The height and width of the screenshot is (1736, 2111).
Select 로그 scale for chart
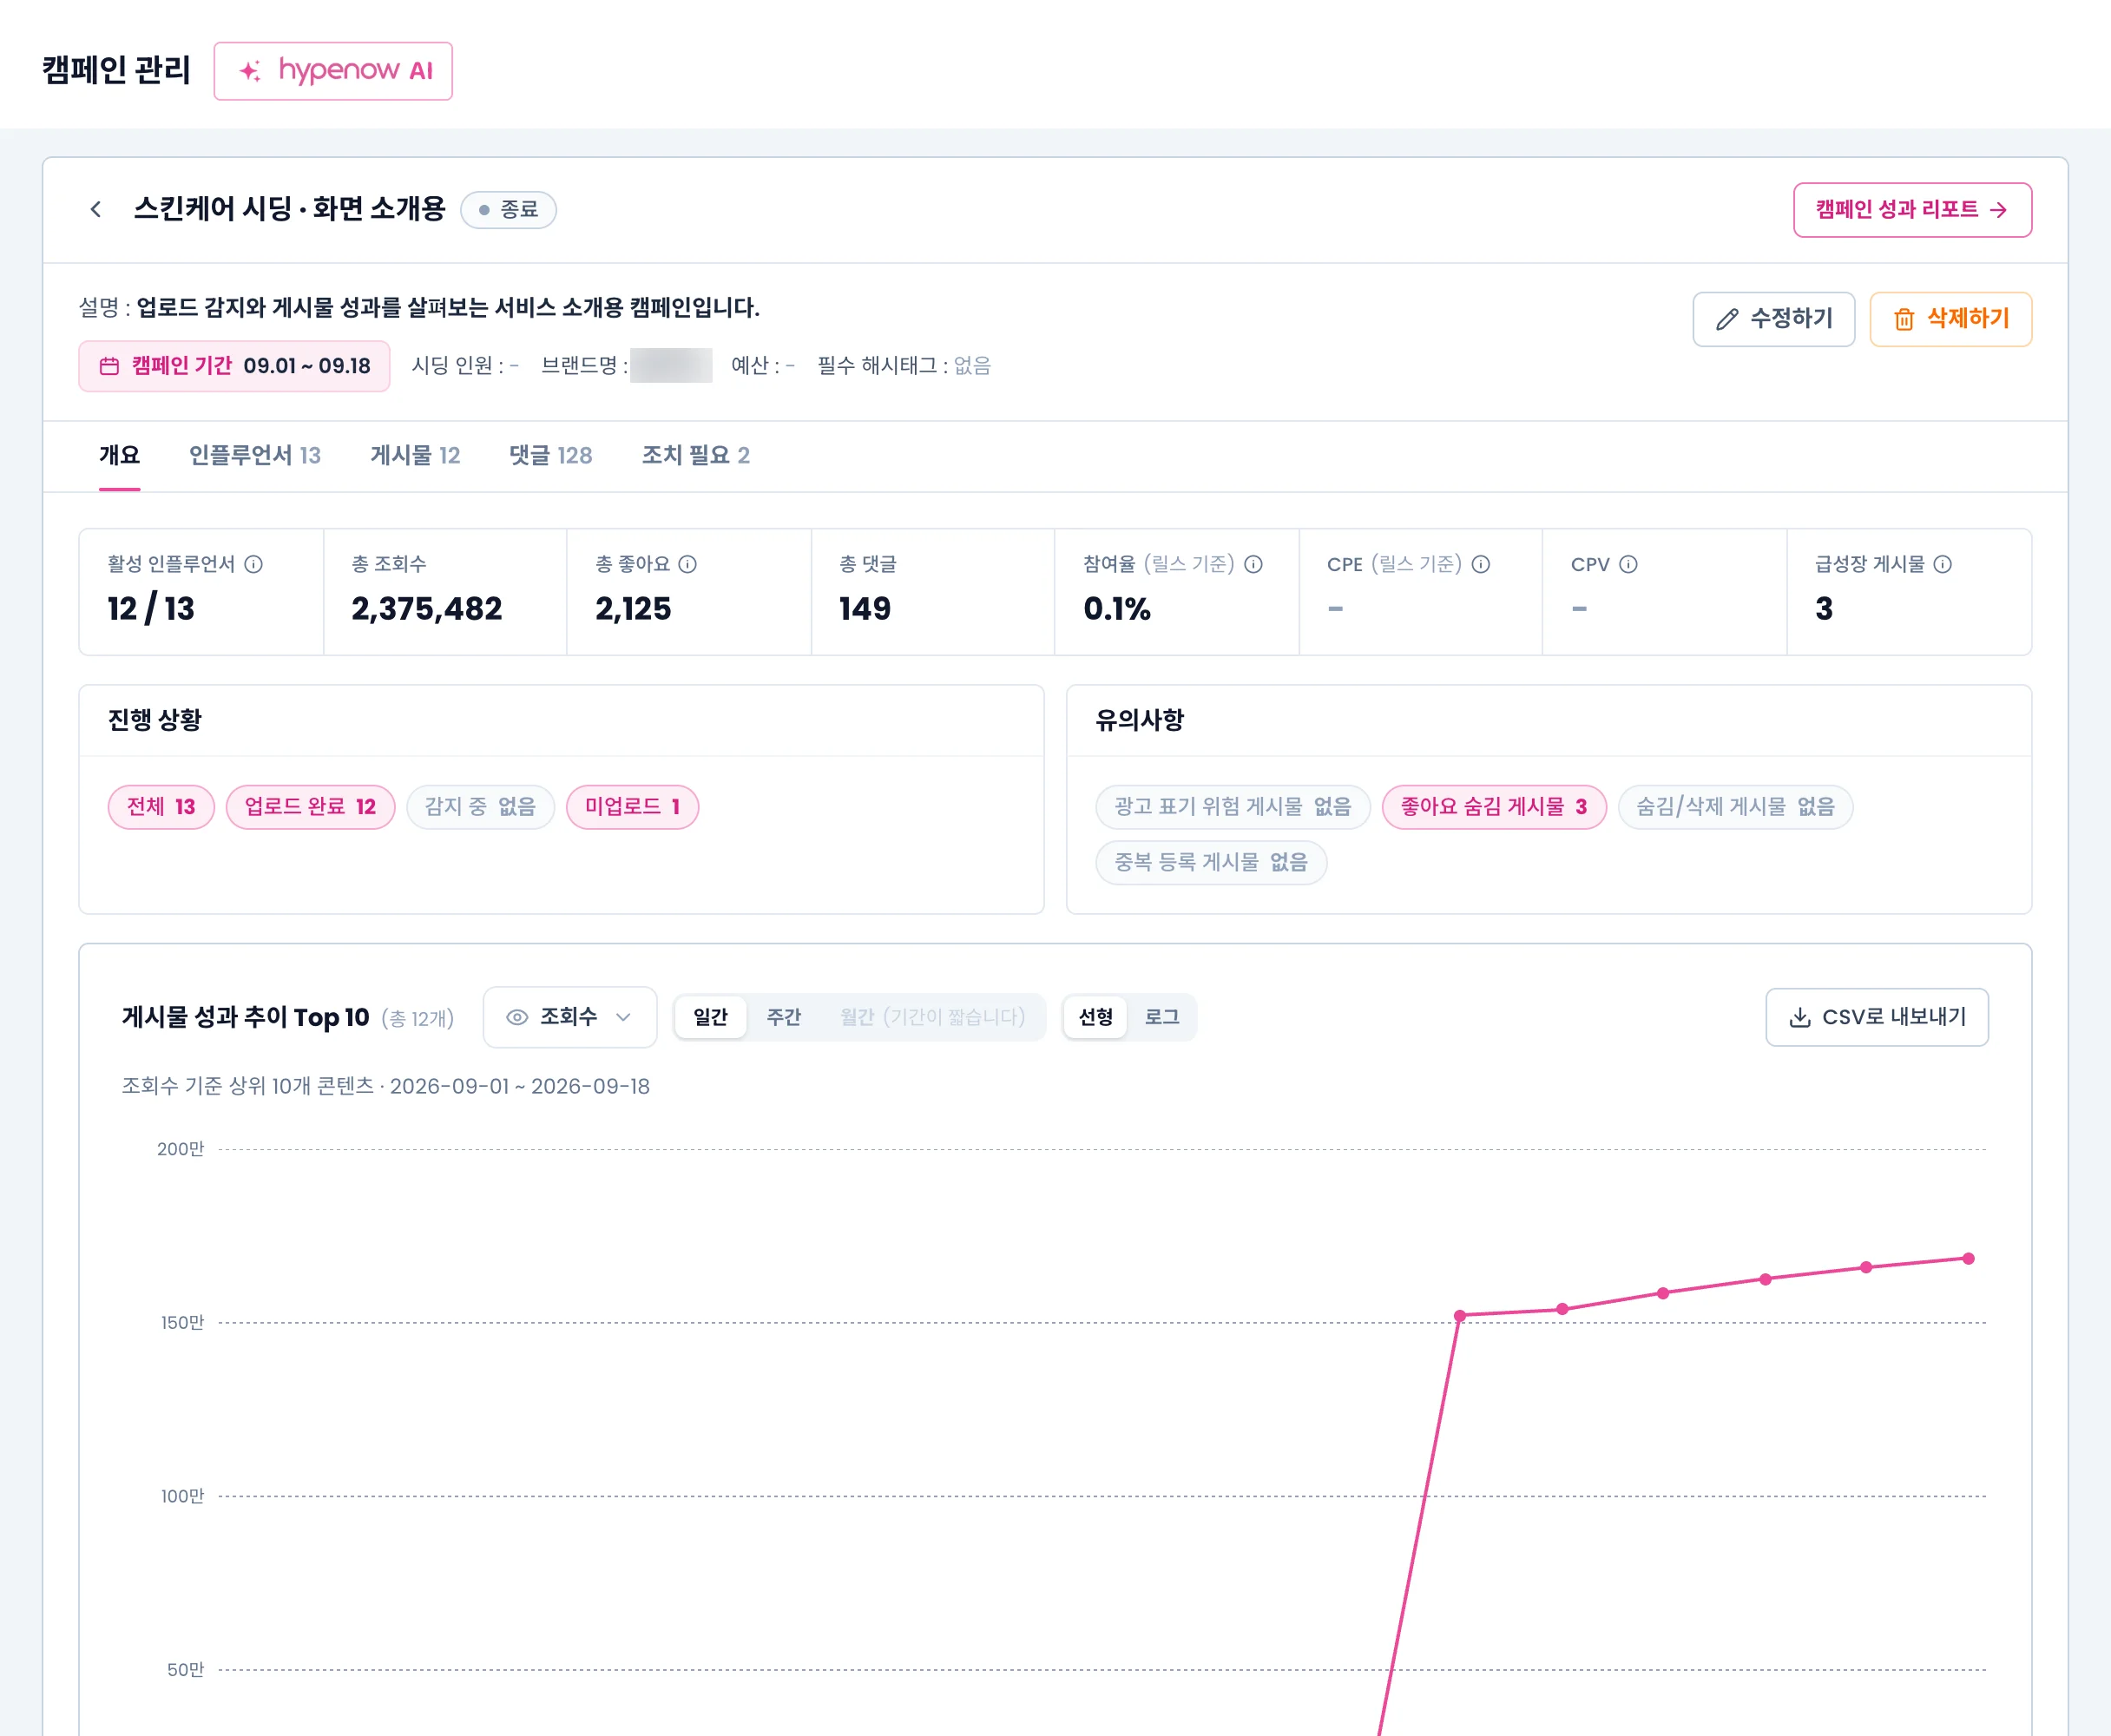click(1161, 1017)
